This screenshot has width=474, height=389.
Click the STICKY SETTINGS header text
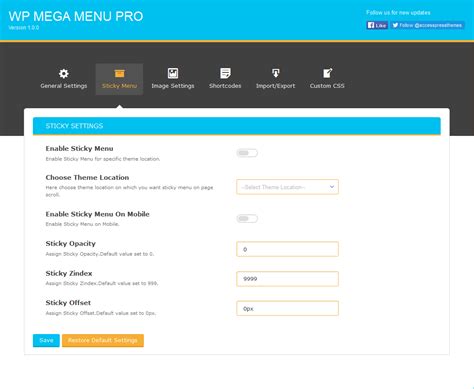pyautogui.click(x=74, y=126)
